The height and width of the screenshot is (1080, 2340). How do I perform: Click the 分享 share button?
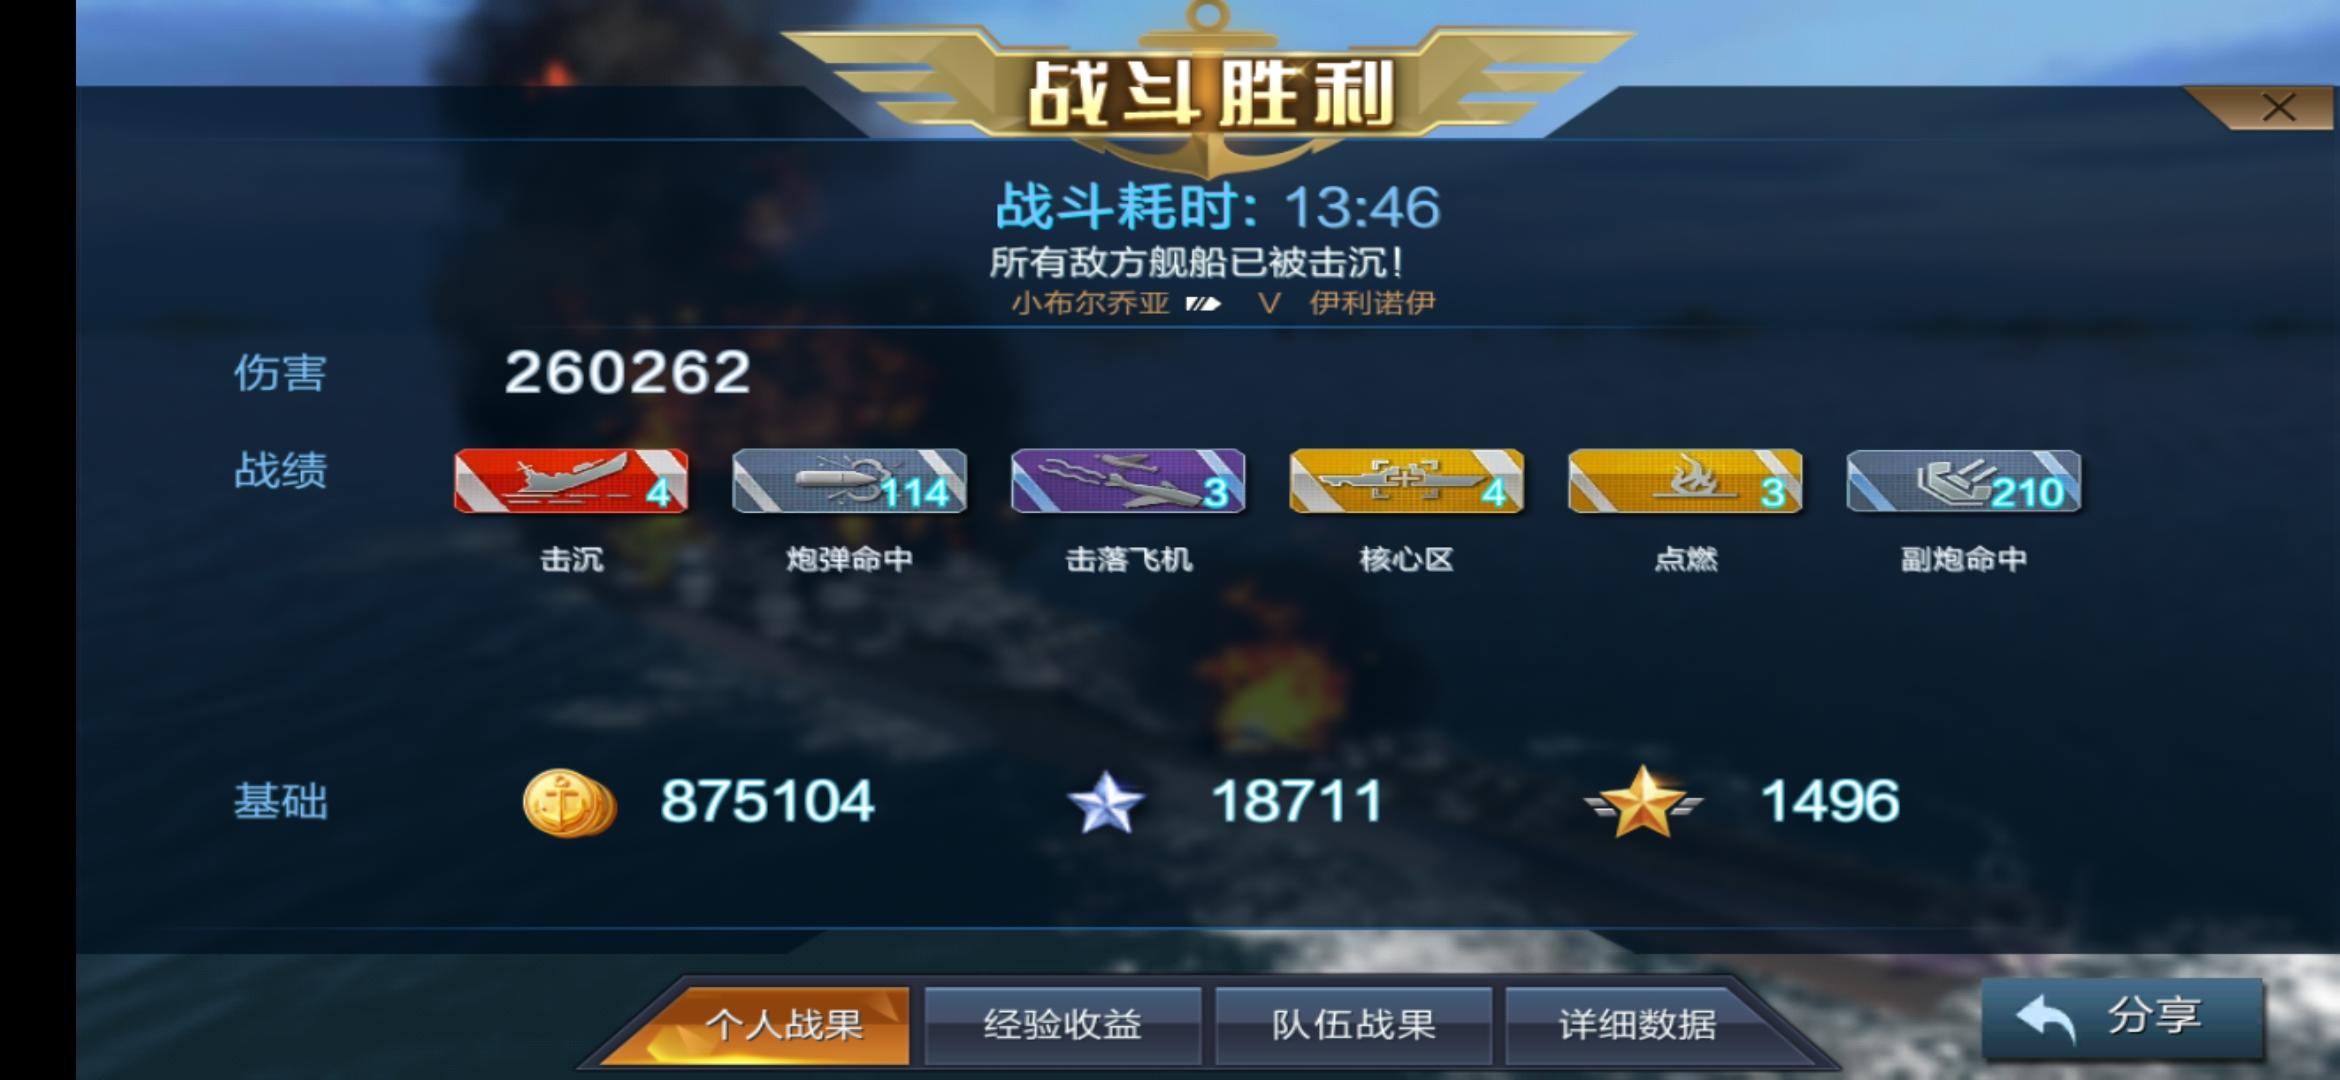click(x=2122, y=1018)
